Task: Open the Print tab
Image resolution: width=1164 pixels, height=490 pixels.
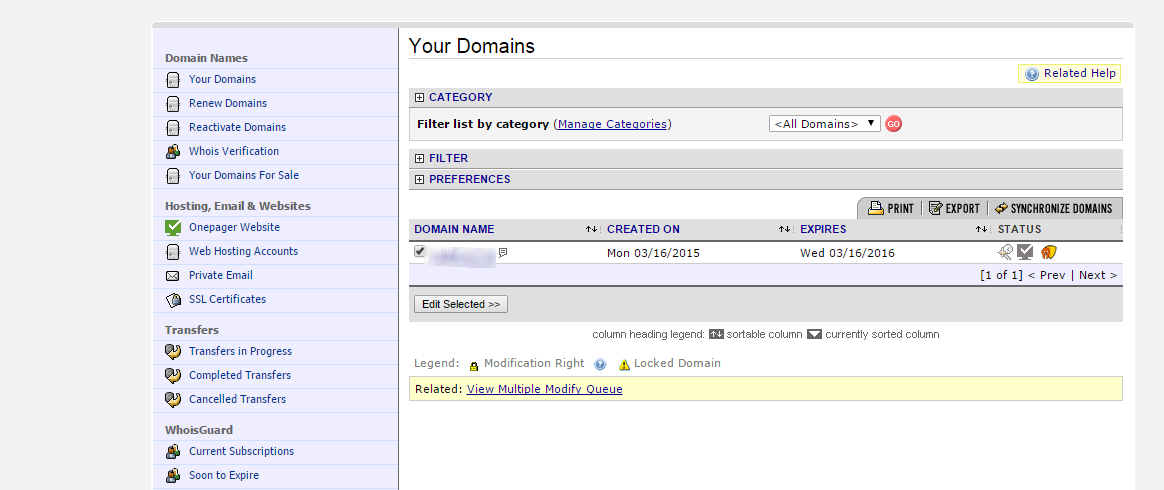Action: pyautogui.click(x=890, y=208)
